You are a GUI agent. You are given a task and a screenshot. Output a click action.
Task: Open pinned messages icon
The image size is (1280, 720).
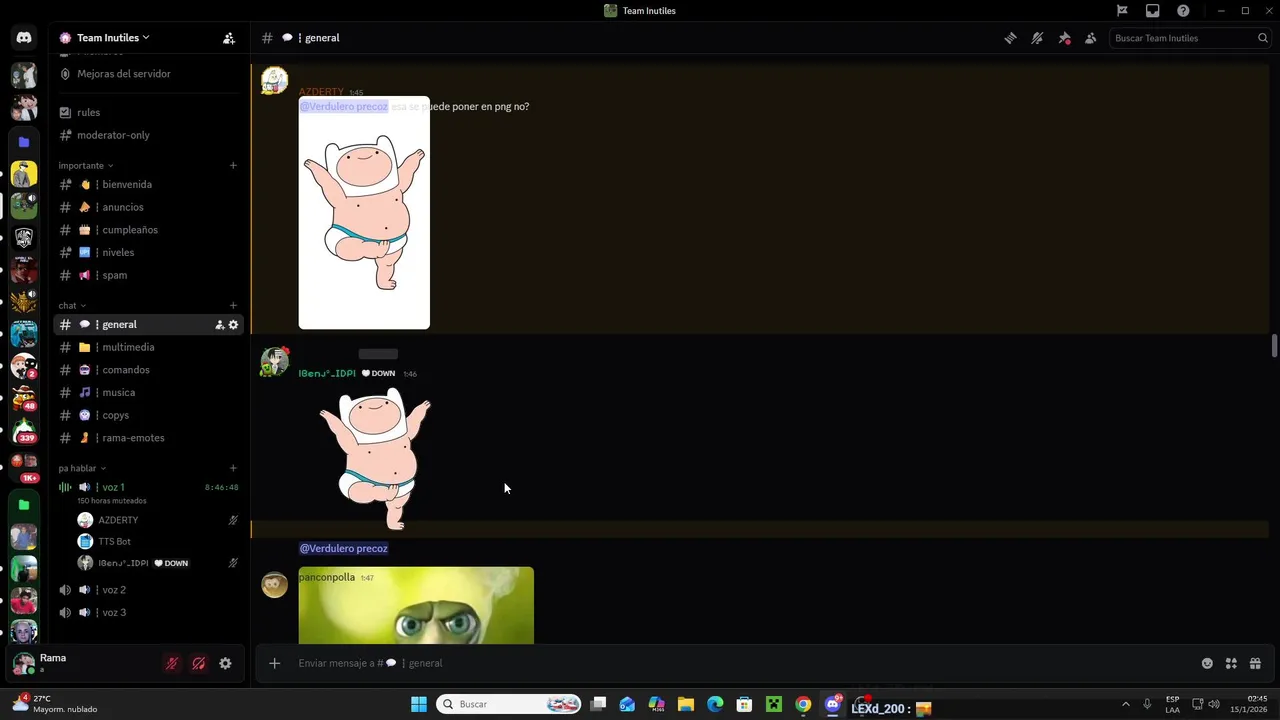pyautogui.click(x=1064, y=38)
